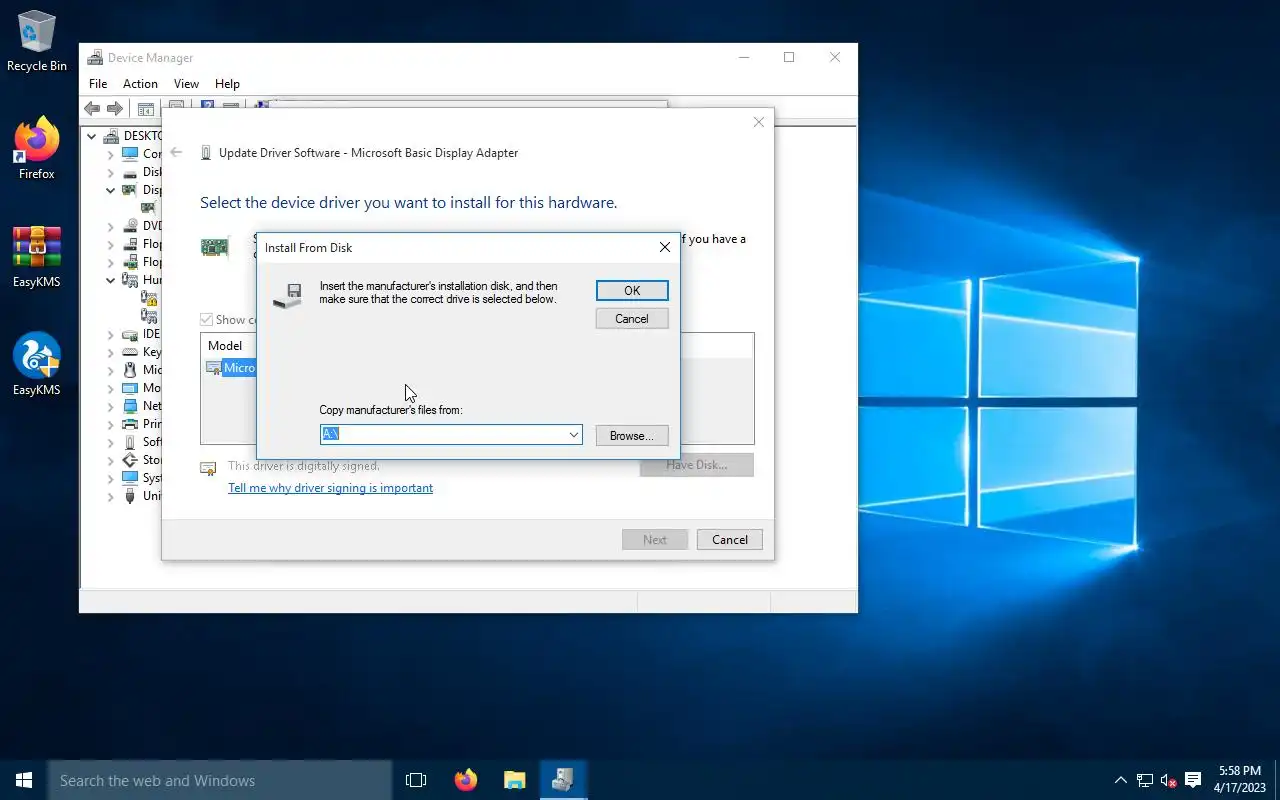Select the Disk drives icon
The image size is (1280, 800).
pos(130,172)
